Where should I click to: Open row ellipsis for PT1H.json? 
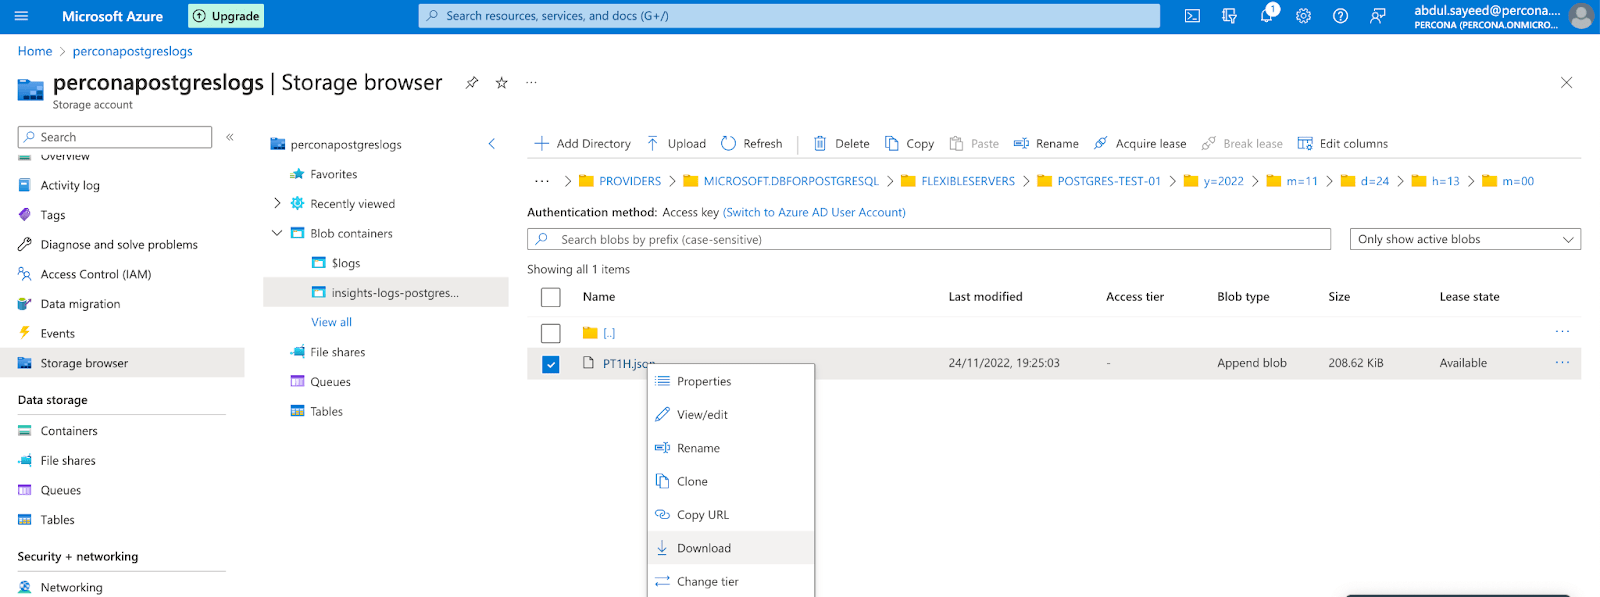pos(1562,363)
